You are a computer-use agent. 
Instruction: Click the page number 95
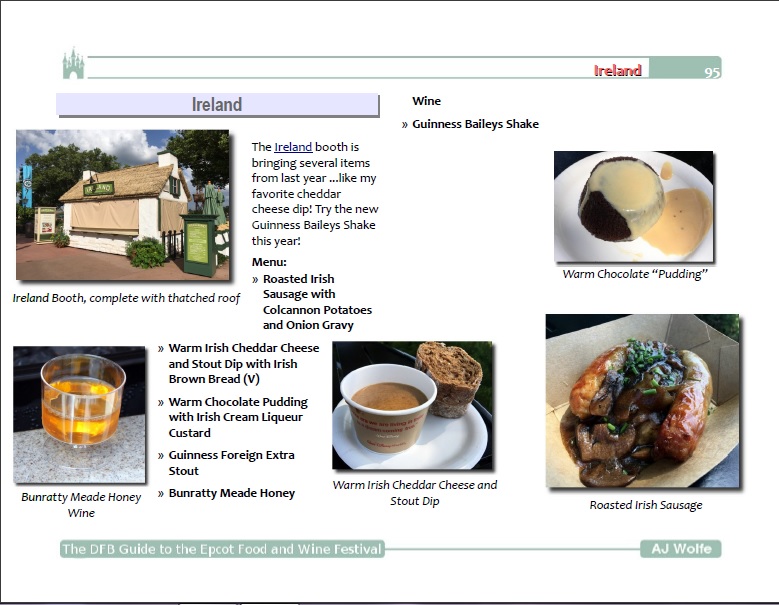(x=711, y=72)
